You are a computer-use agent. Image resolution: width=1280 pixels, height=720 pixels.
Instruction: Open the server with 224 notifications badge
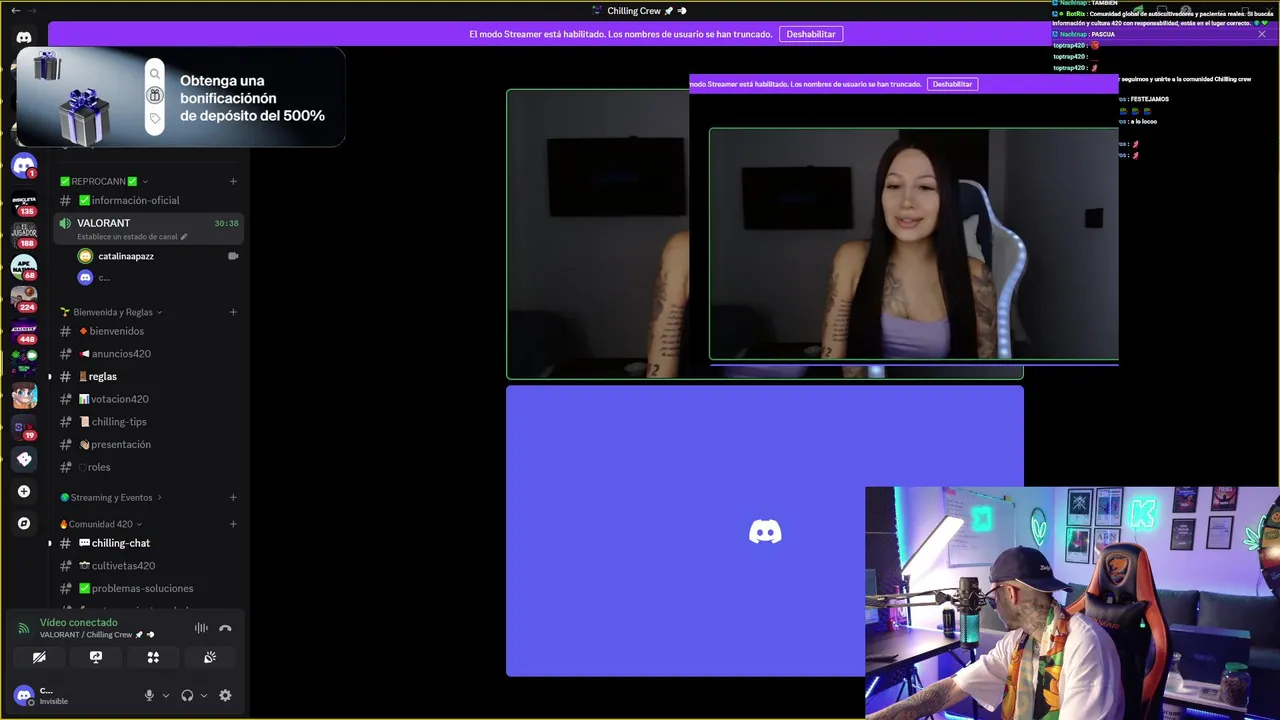click(x=24, y=300)
